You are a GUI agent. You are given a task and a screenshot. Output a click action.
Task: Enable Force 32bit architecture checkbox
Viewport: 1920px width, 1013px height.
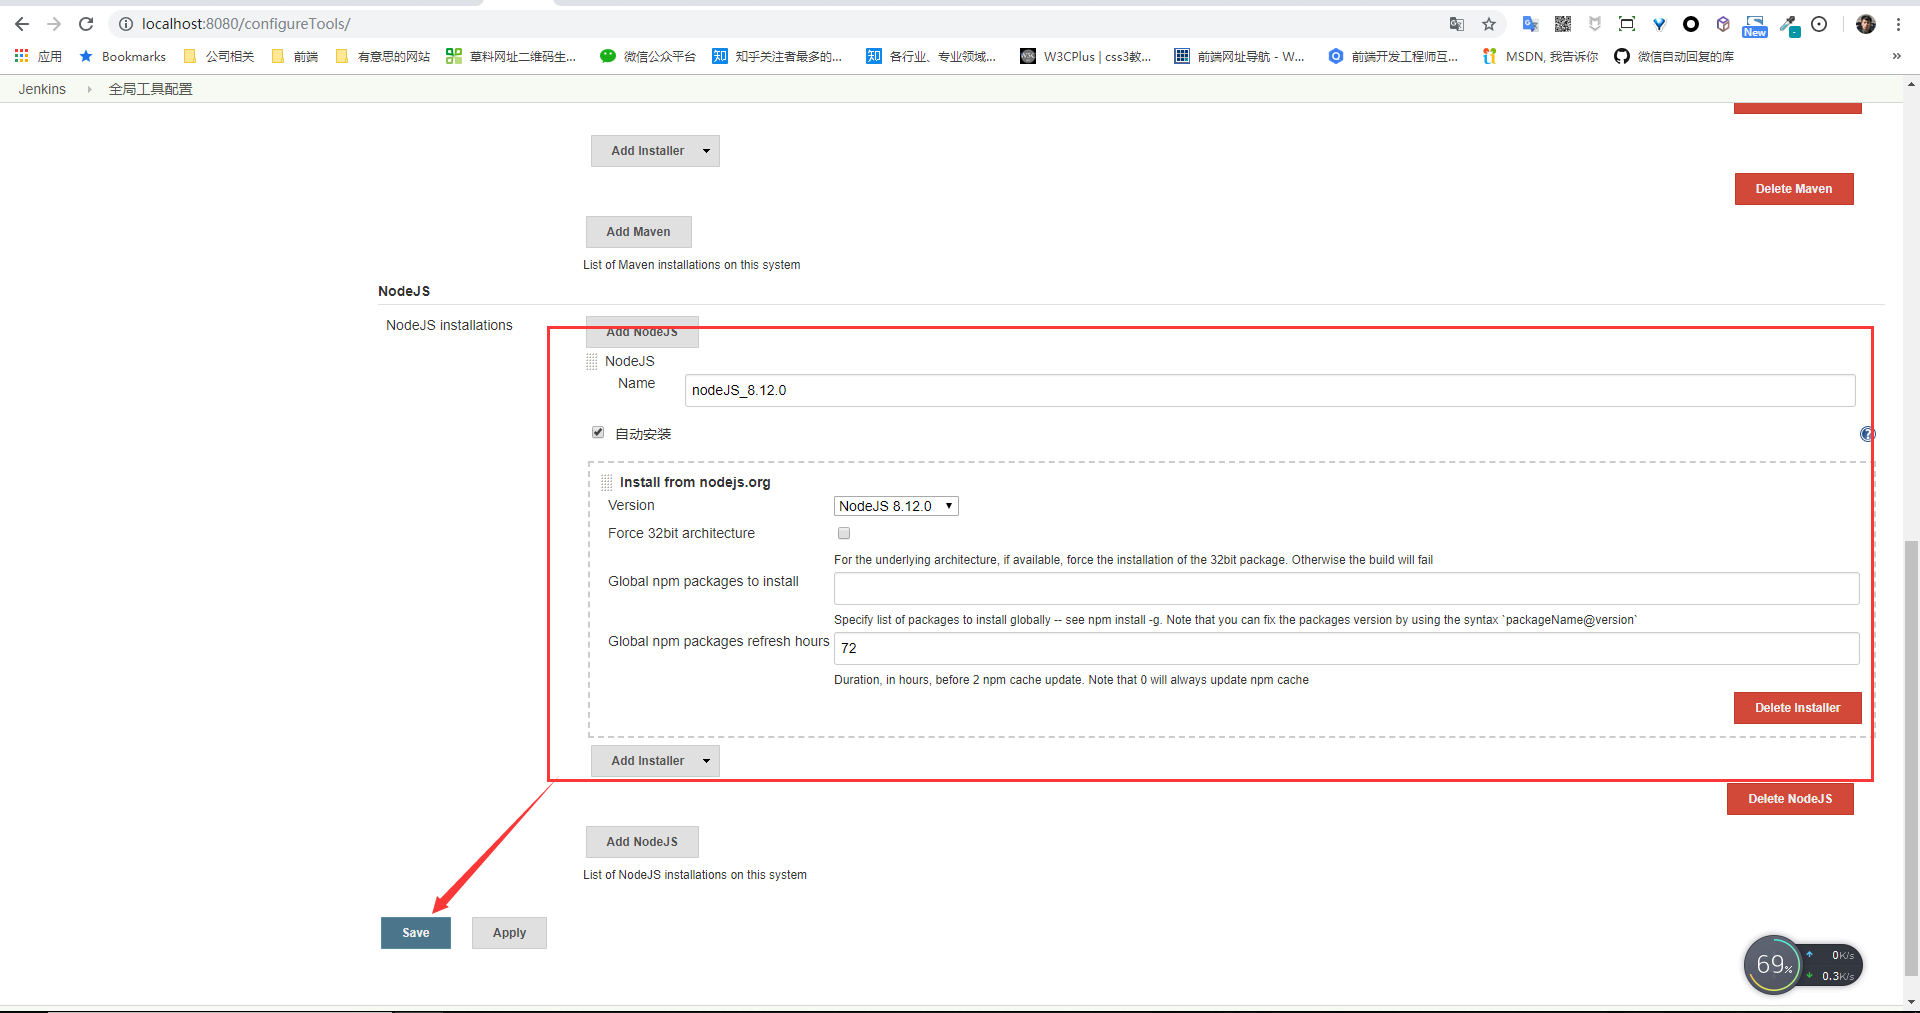tap(844, 533)
